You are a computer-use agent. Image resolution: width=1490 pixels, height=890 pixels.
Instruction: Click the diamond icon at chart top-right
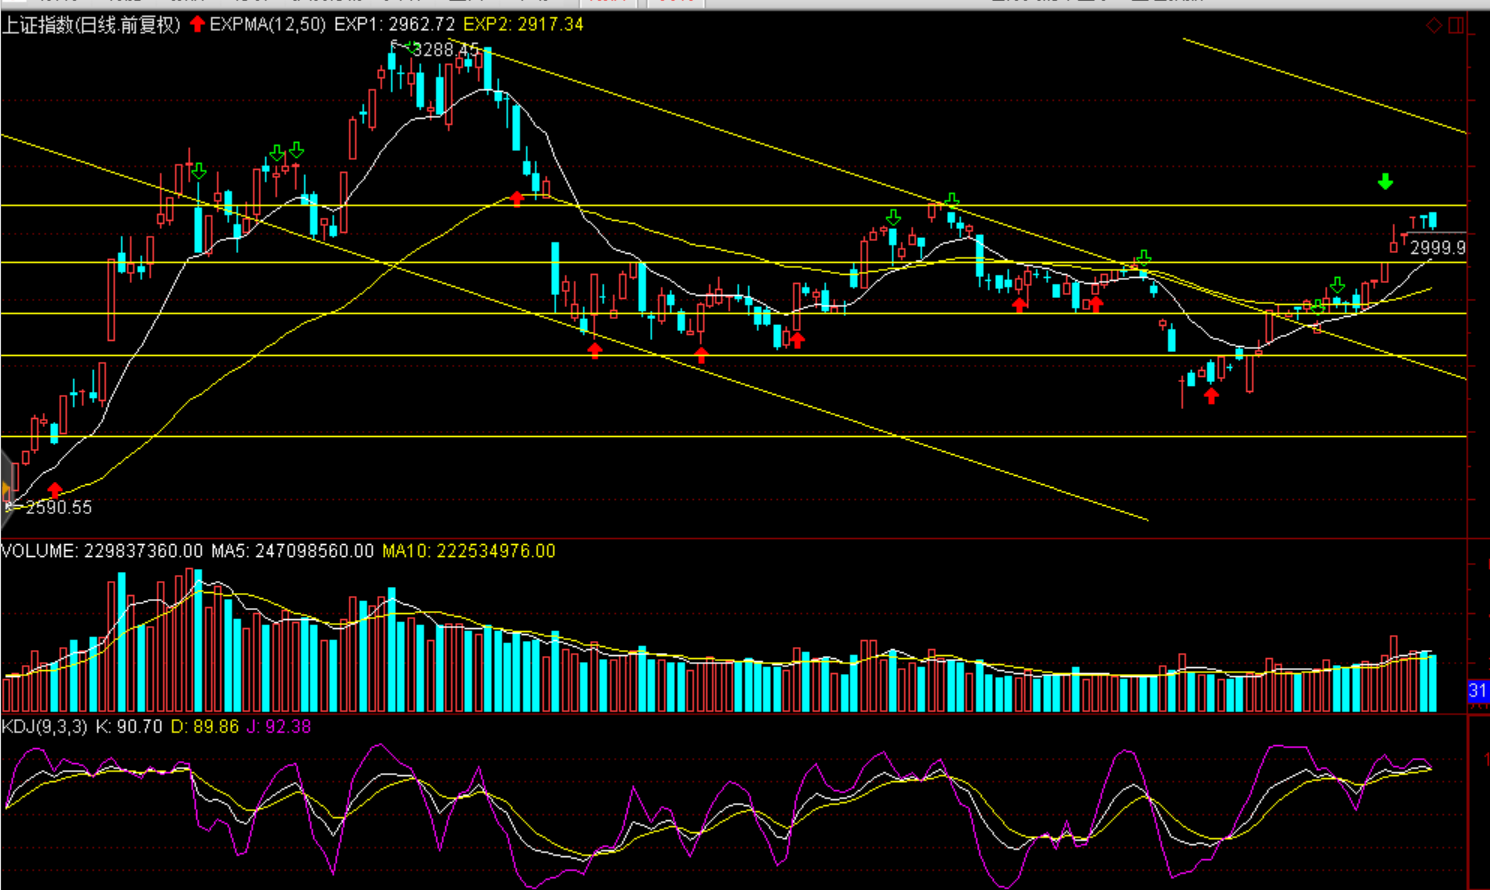[1434, 25]
